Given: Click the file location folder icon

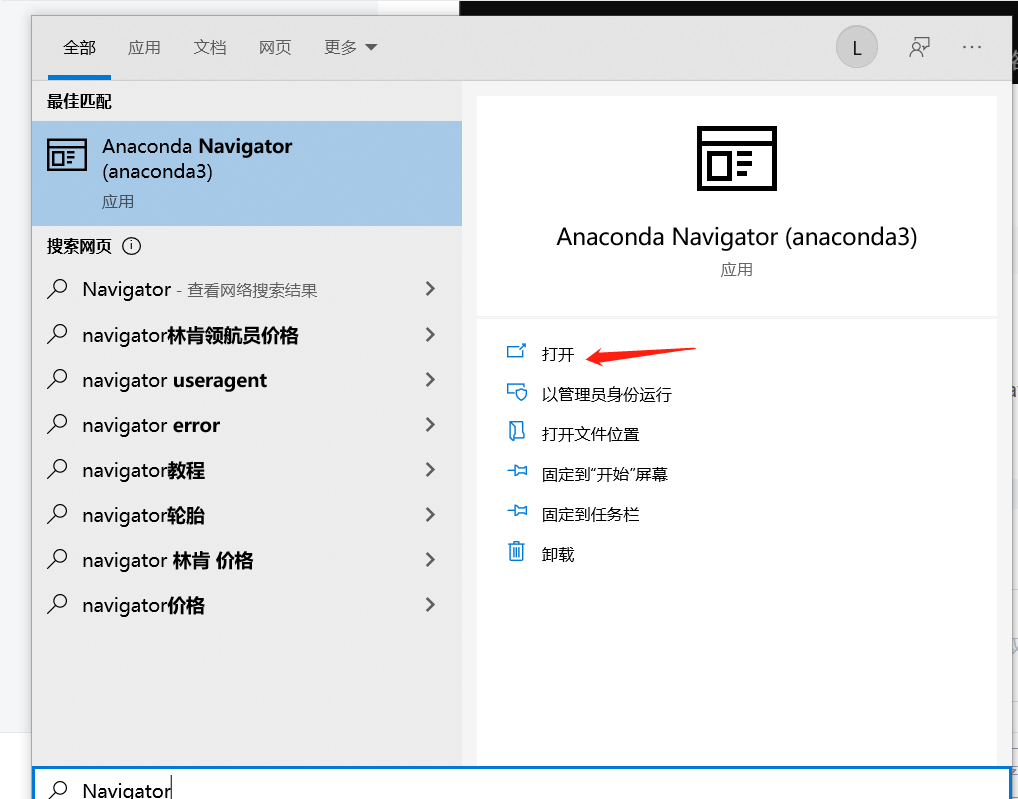Looking at the screenshot, I should click(516, 432).
